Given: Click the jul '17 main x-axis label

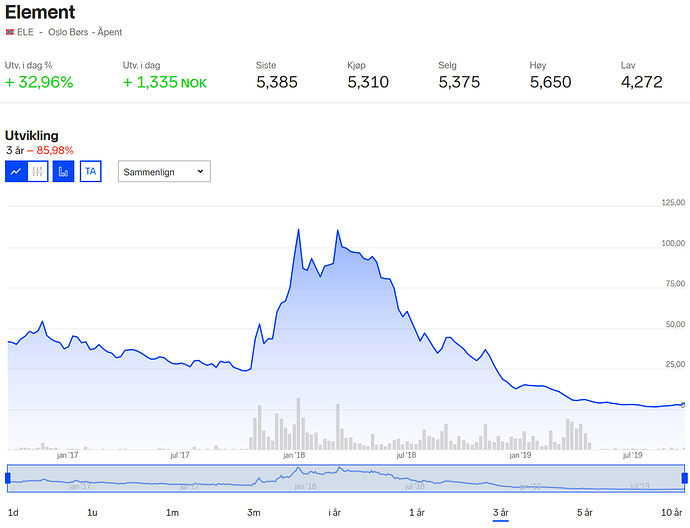Looking at the screenshot, I should [x=180, y=455].
